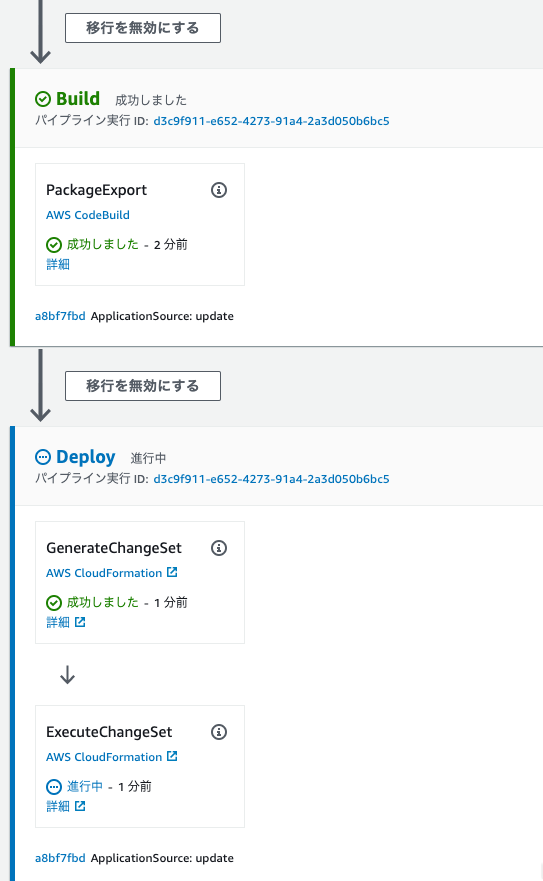The image size is (543, 881).
Task: Click external-link icon beside GenerateChangeSet AWS CloudFormation
Action: [x=172, y=572]
